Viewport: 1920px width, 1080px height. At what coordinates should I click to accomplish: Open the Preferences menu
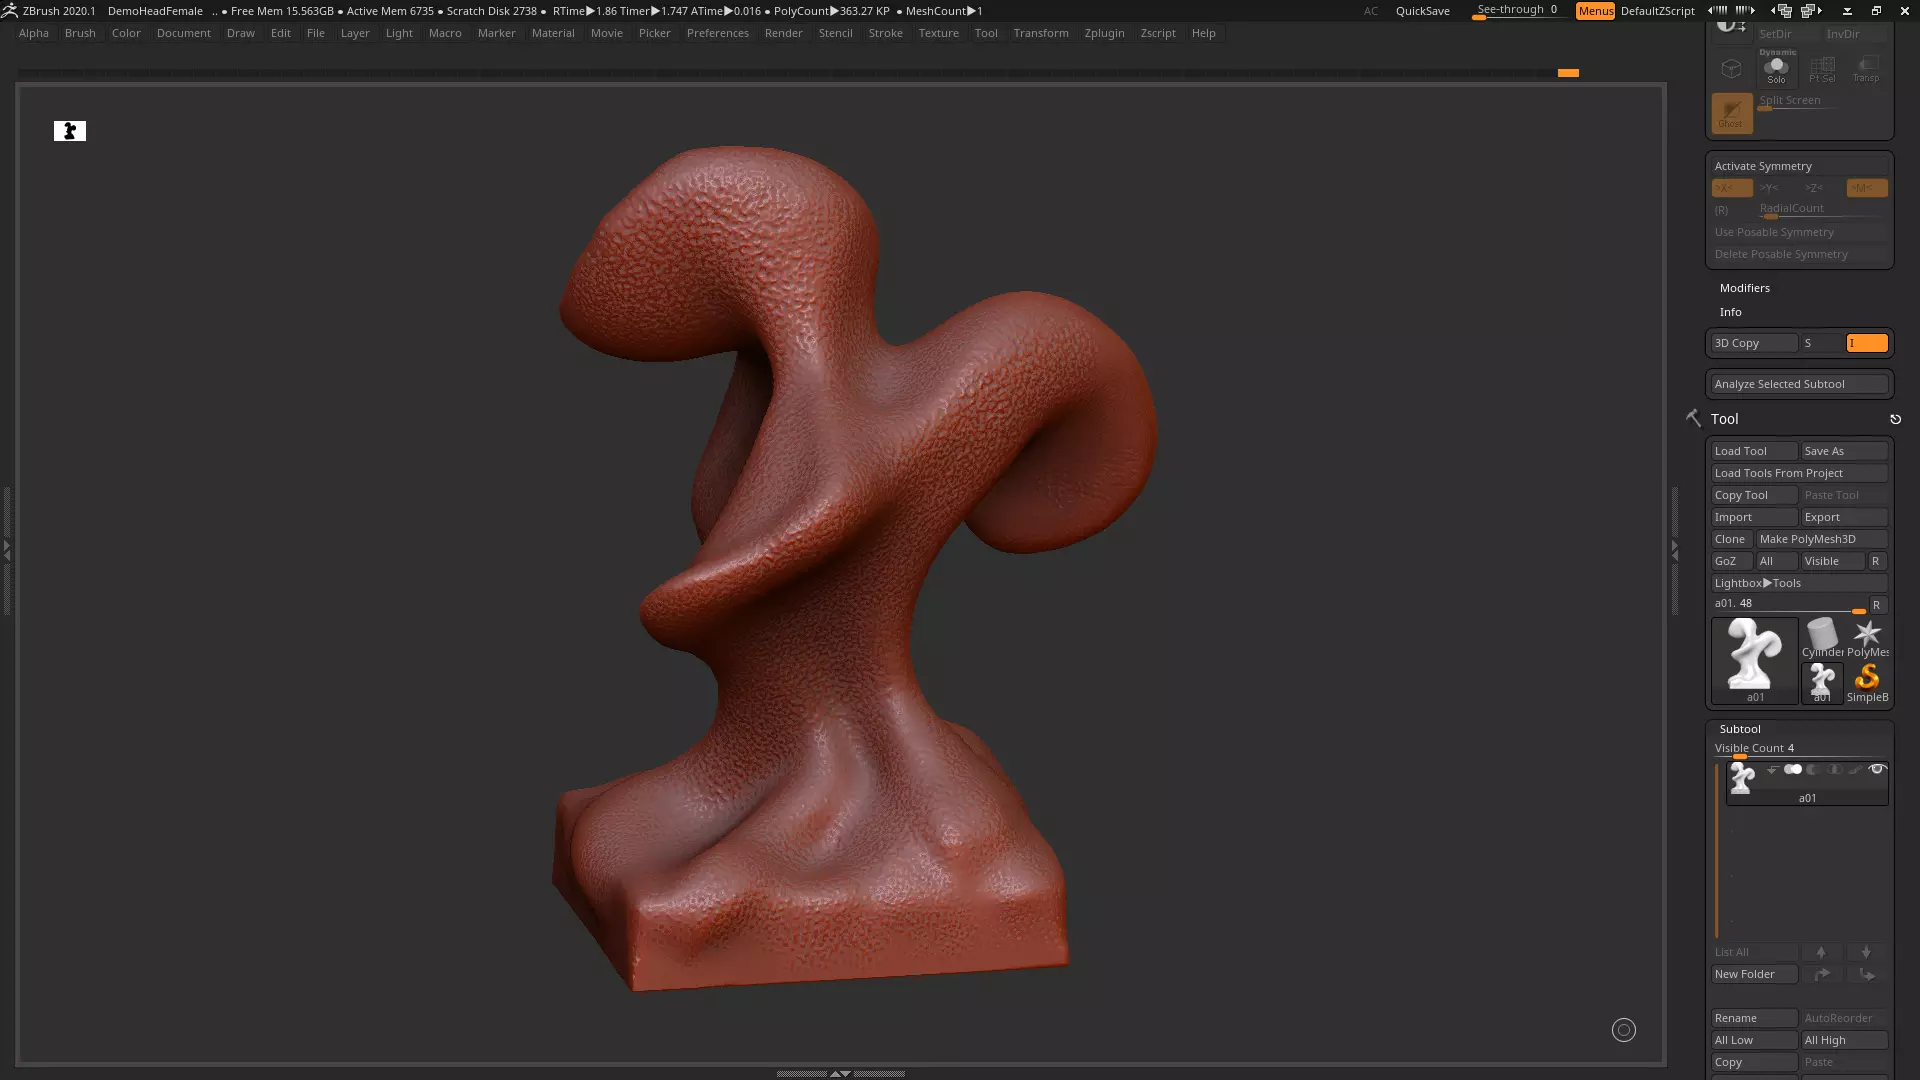717,33
